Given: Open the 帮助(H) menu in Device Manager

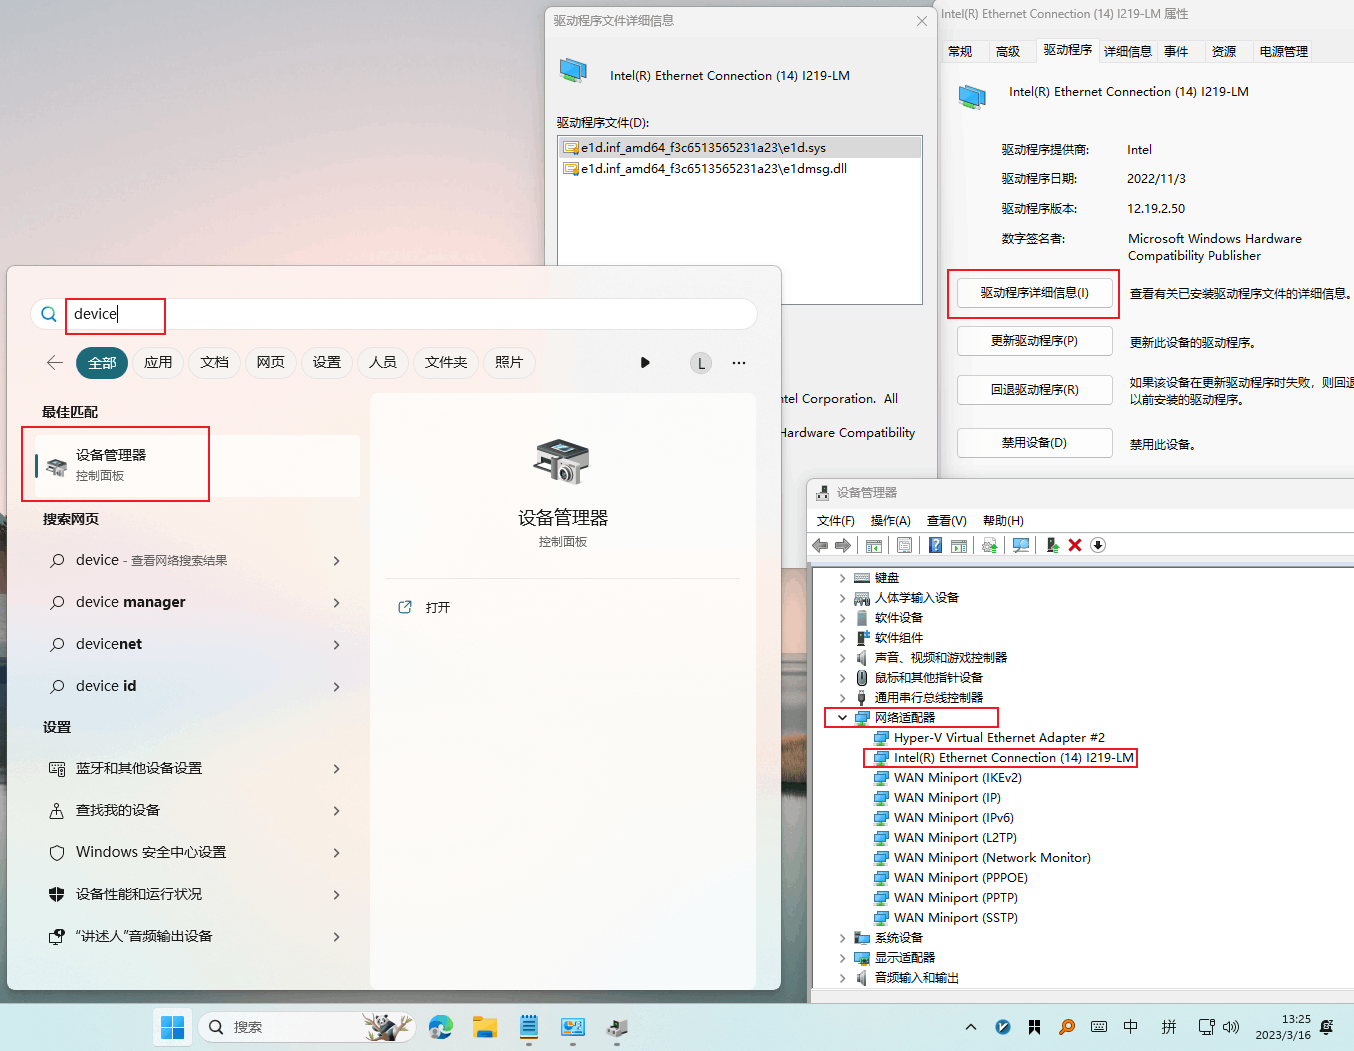Looking at the screenshot, I should 1003,521.
